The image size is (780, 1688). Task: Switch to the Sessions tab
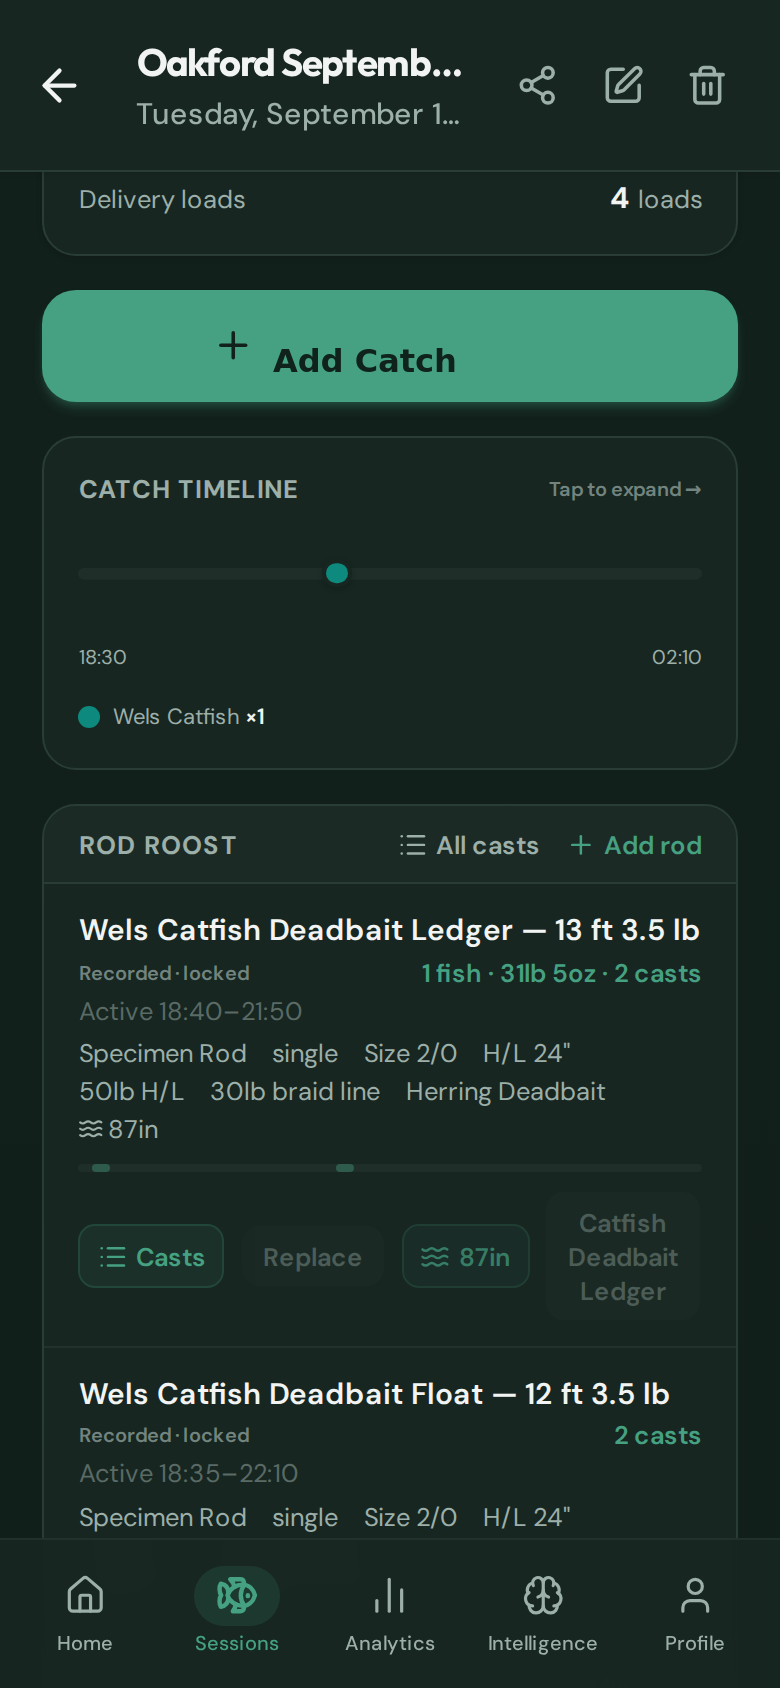click(237, 1613)
